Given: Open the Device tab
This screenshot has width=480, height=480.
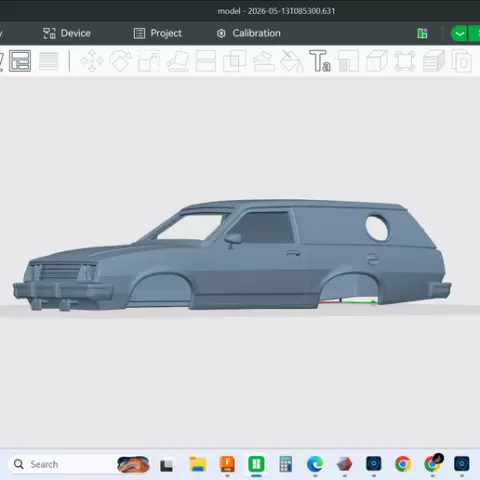Looking at the screenshot, I should (x=67, y=33).
